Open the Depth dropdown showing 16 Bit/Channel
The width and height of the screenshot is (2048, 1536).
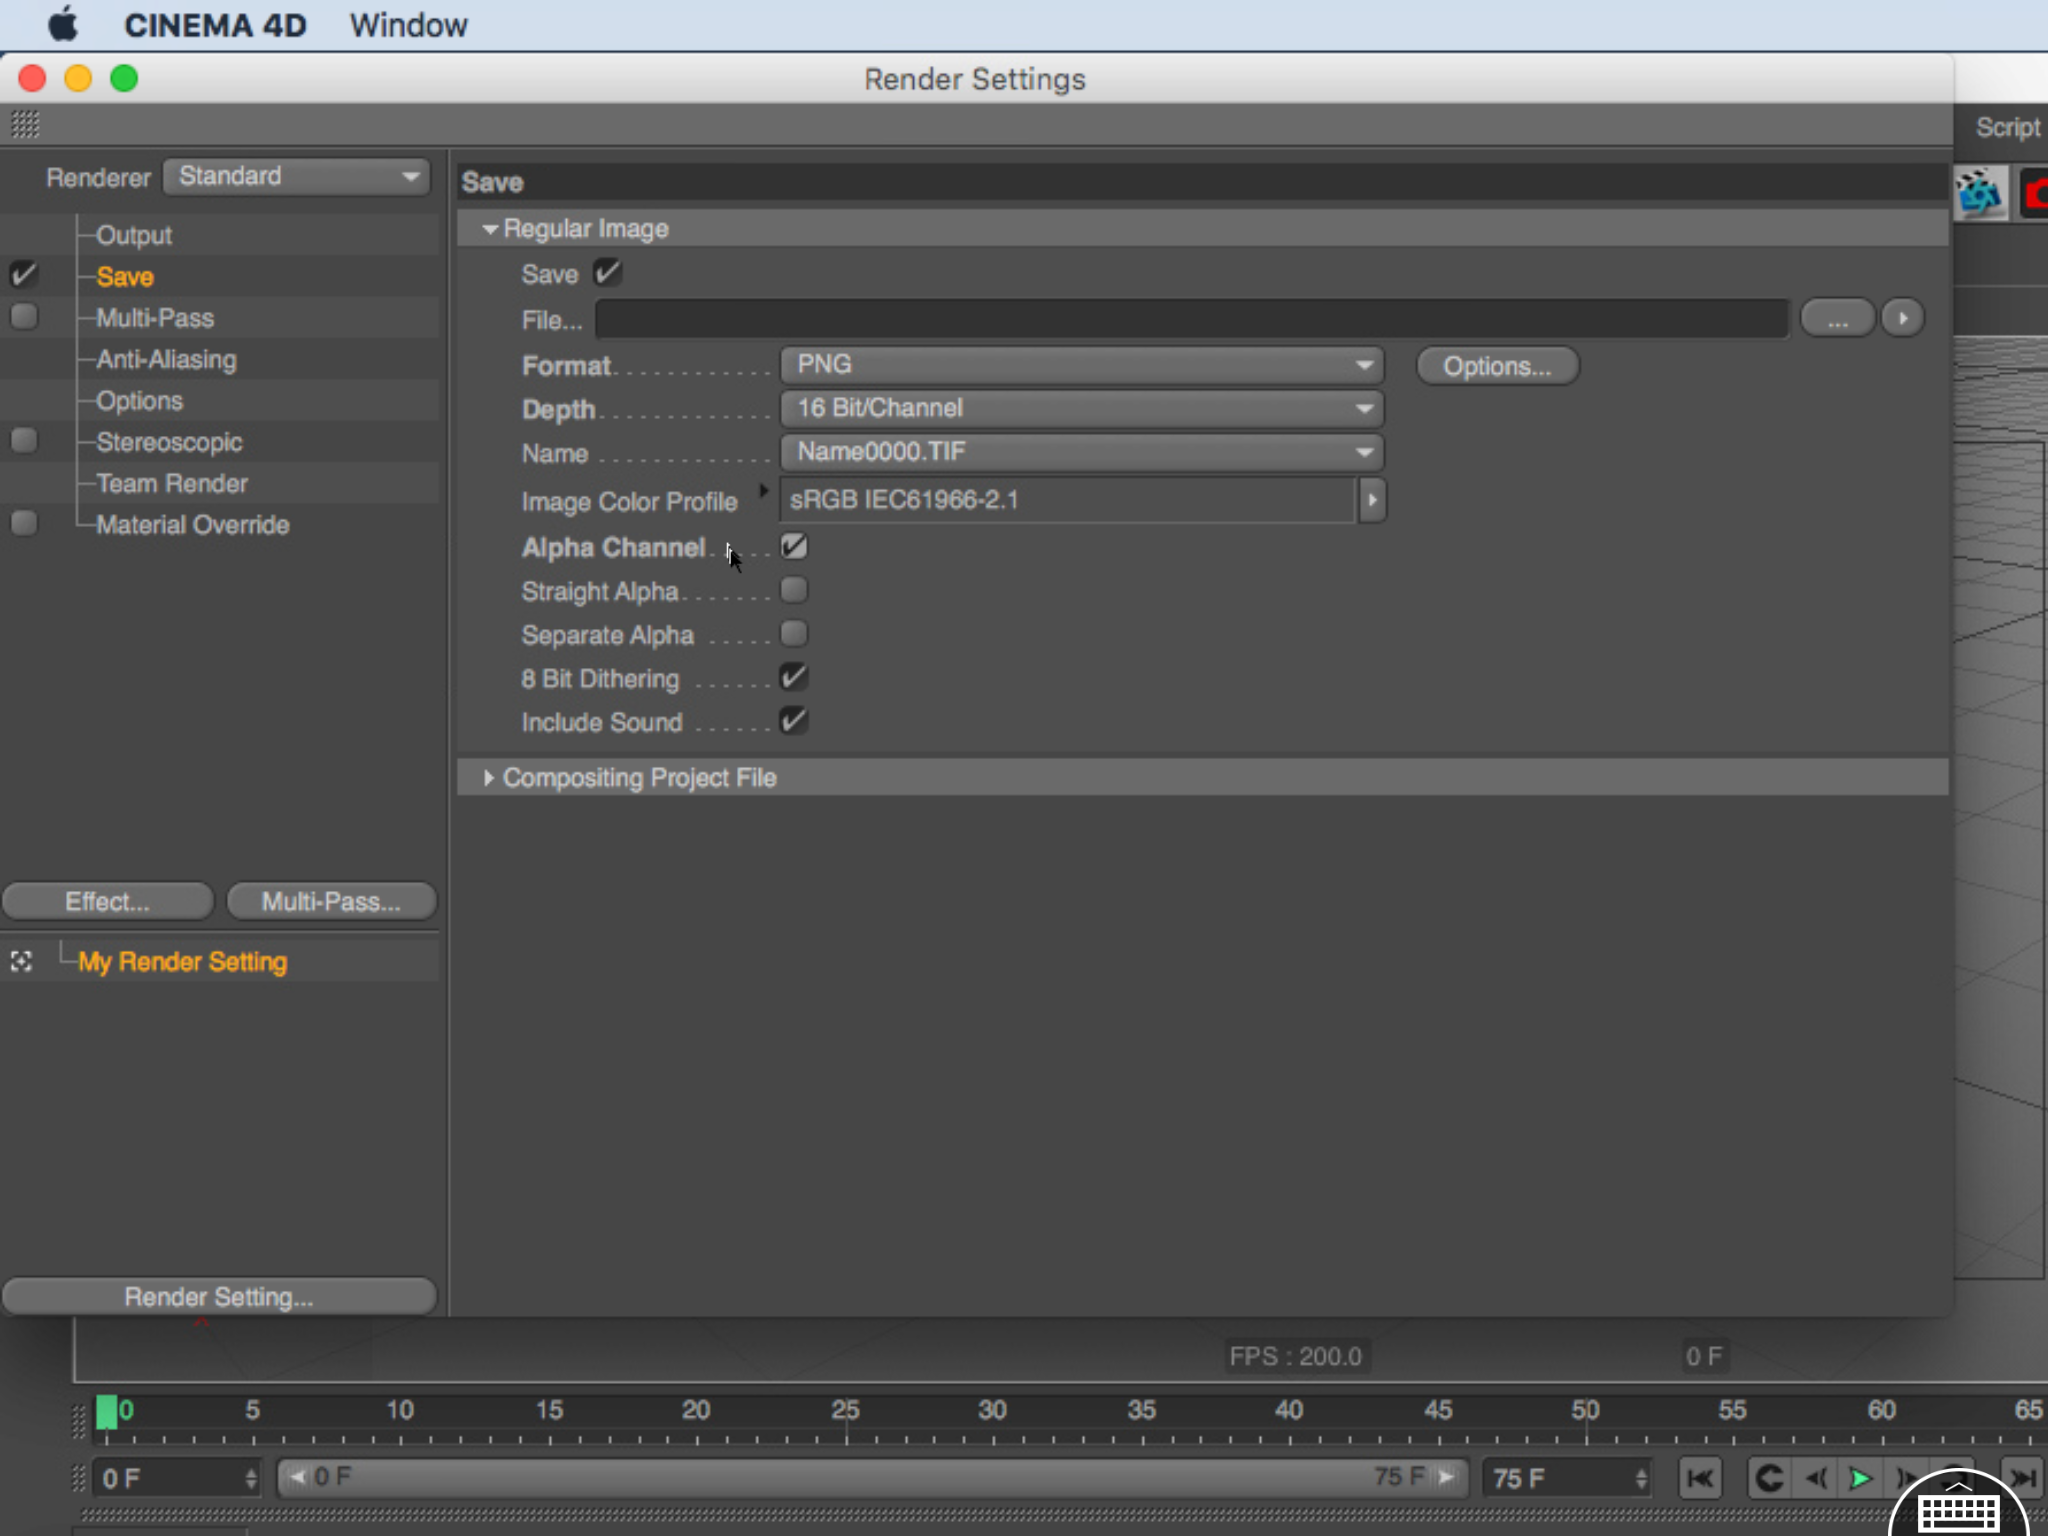point(1081,408)
